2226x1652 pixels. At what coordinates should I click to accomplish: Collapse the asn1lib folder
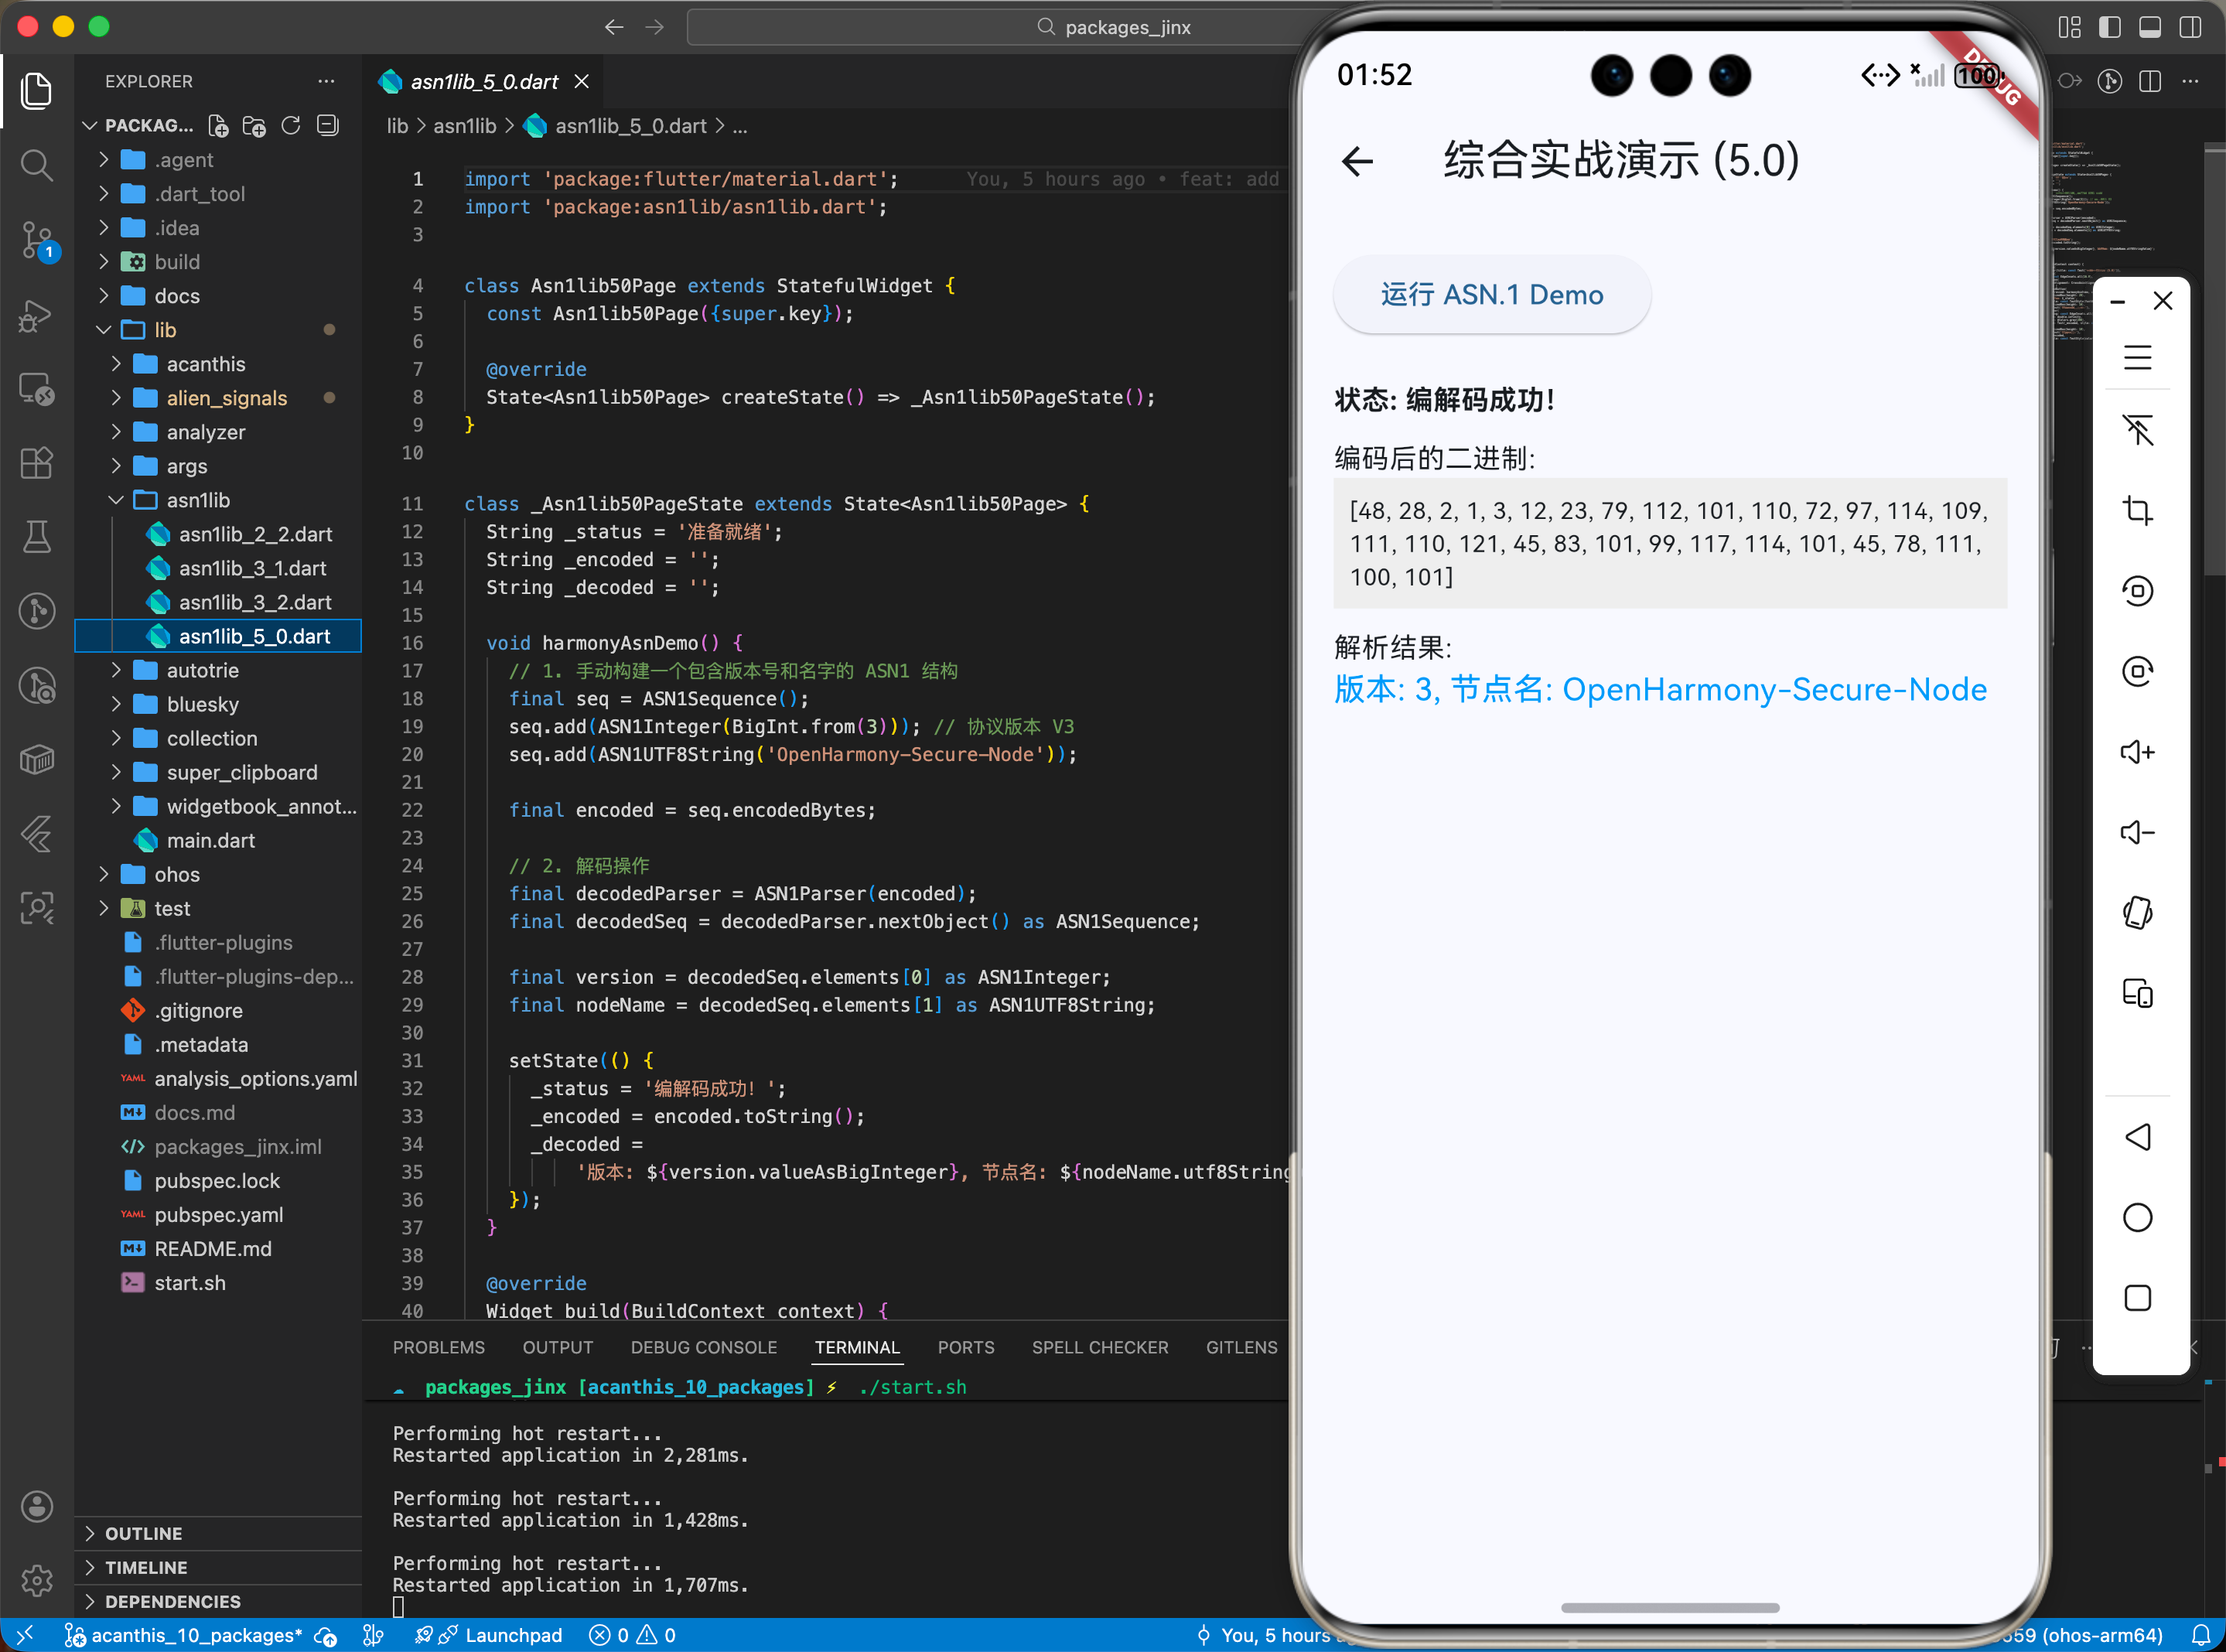[197, 500]
